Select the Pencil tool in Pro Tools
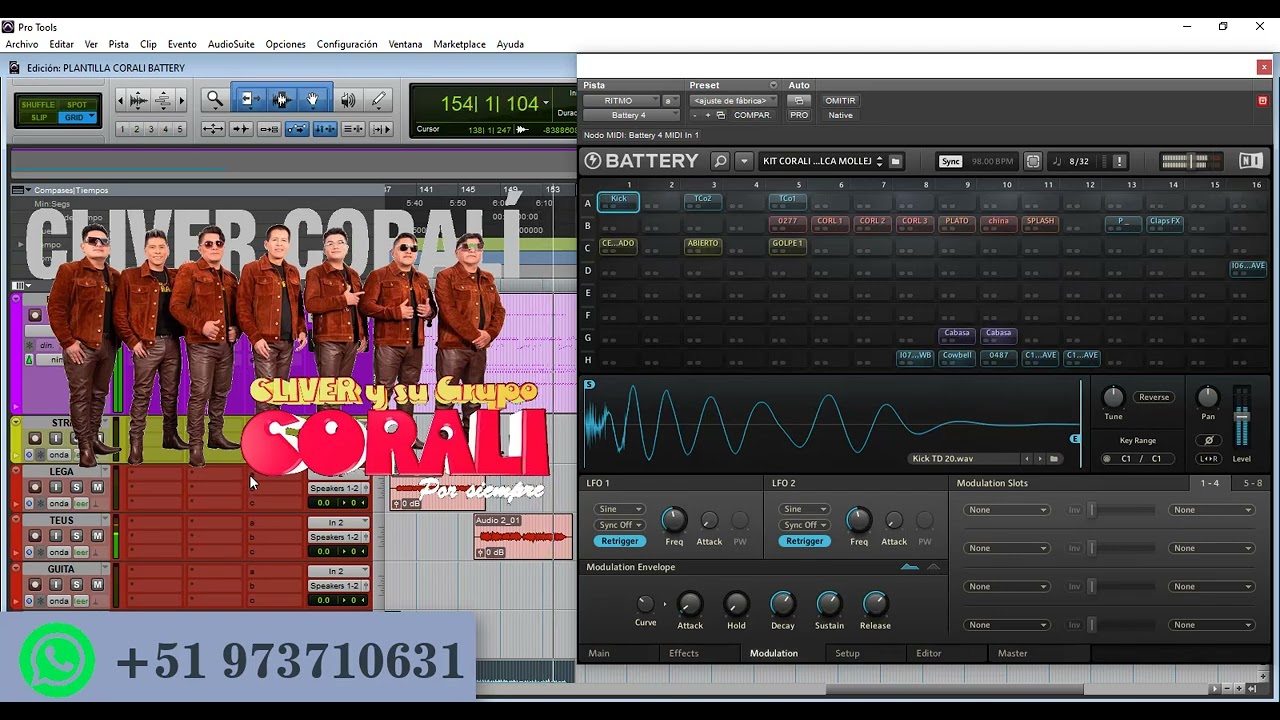Screen dimensions: 1280x720 coord(378,100)
